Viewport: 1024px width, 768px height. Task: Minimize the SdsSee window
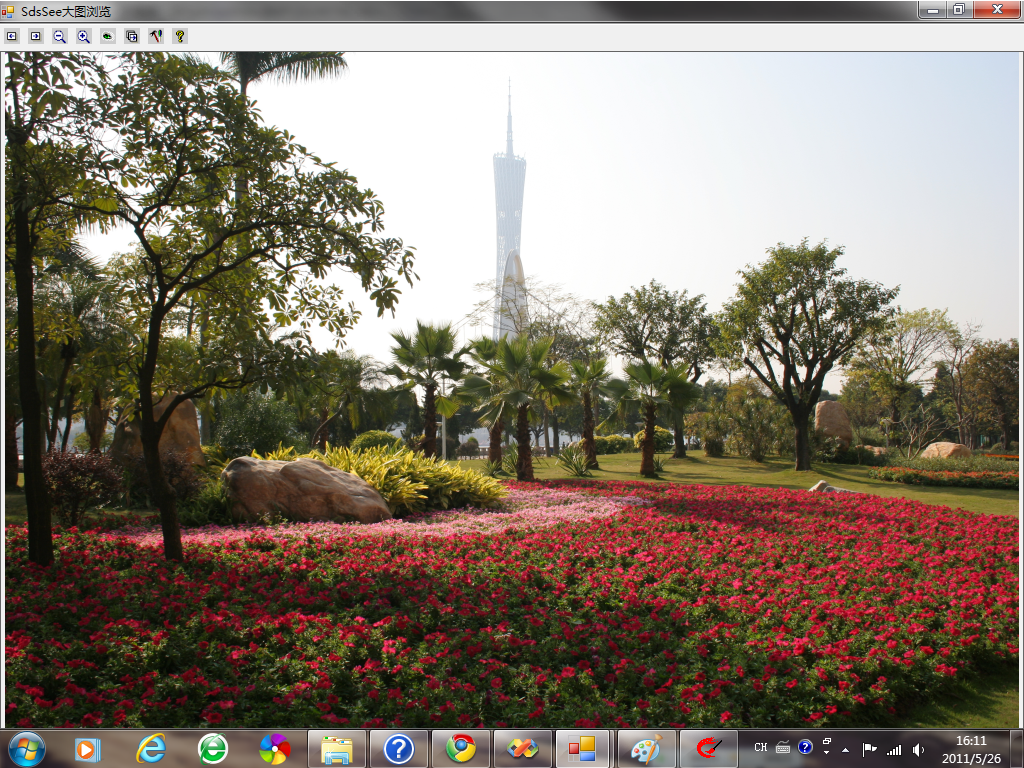coord(933,10)
